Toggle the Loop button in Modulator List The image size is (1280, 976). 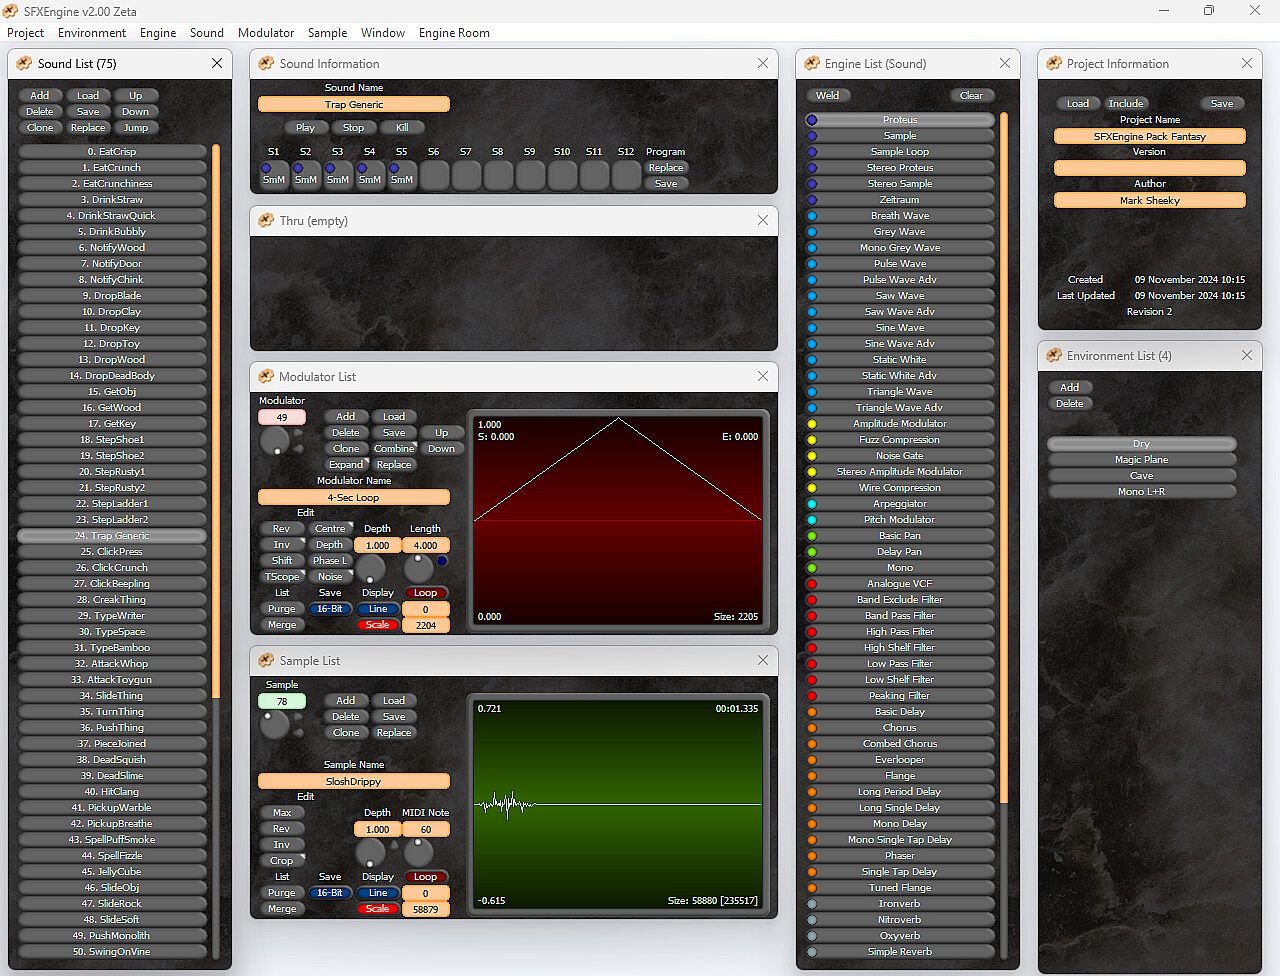[425, 593]
